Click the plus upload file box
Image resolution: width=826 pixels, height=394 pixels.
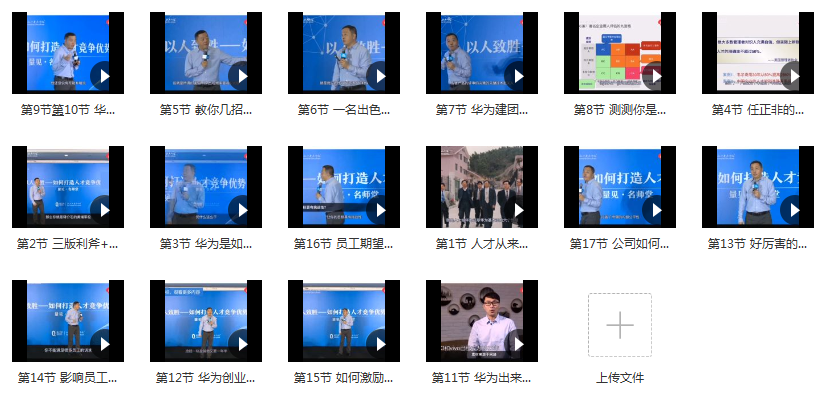620,325
